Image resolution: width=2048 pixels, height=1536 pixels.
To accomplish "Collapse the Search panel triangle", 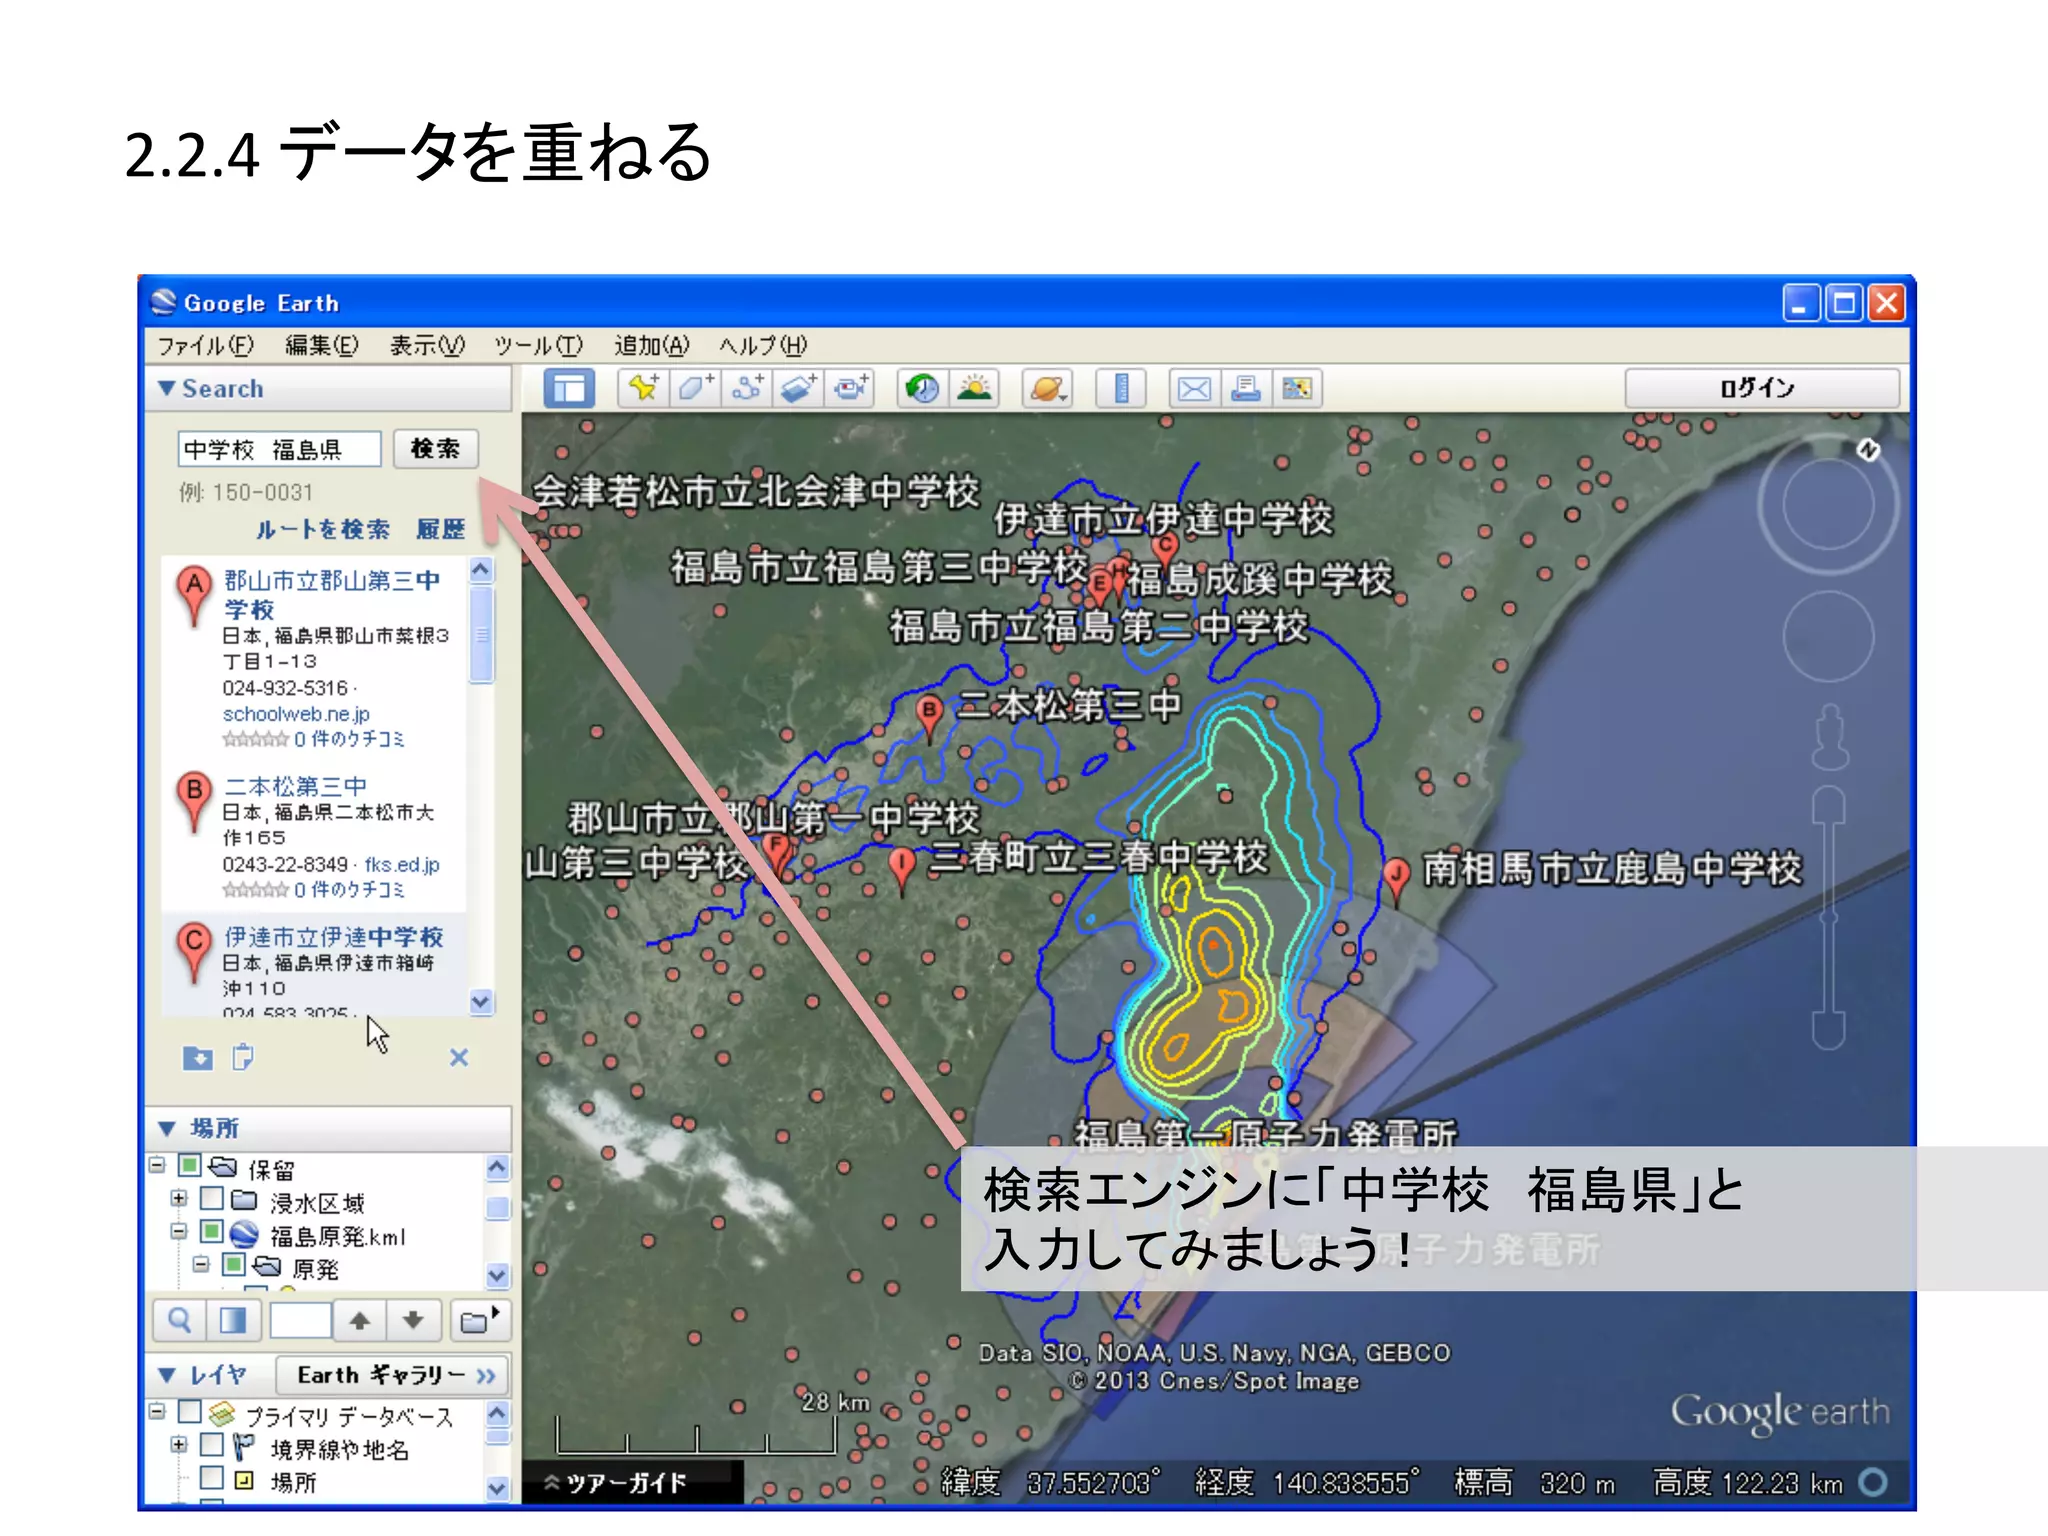I will click(166, 388).
